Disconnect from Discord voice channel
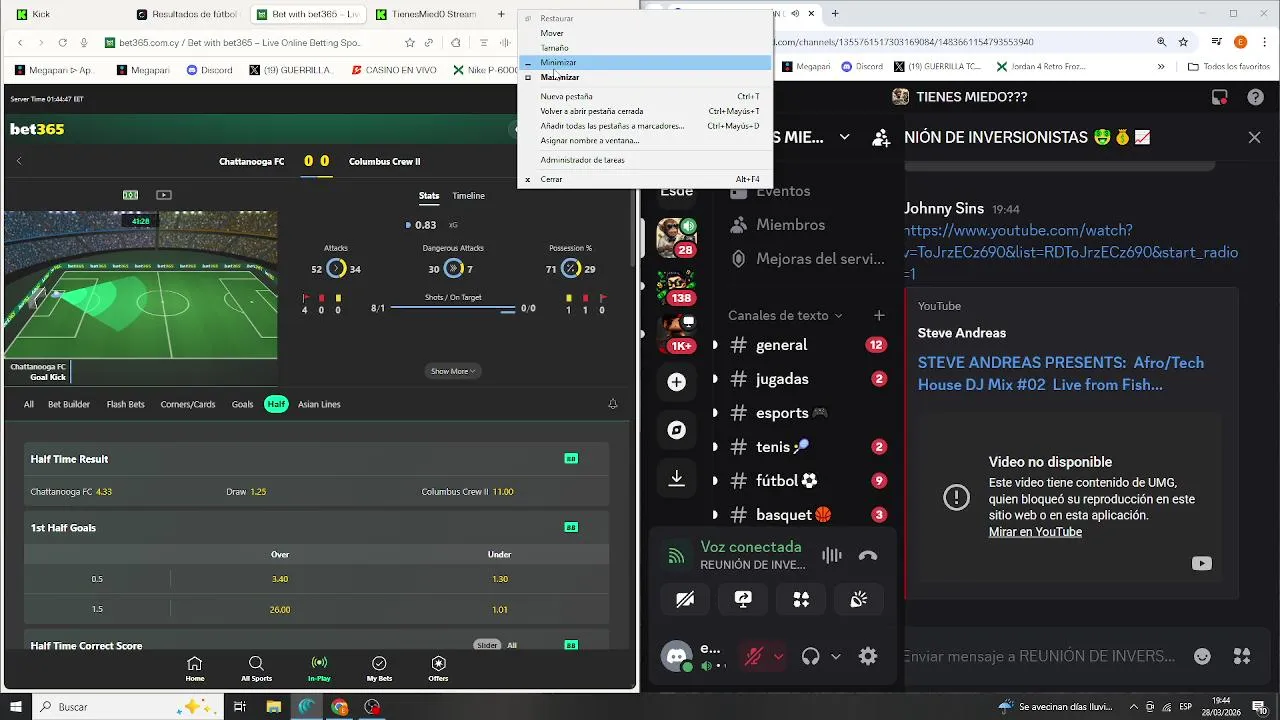The image size is (1280, 720). click(x=868, y=556)
